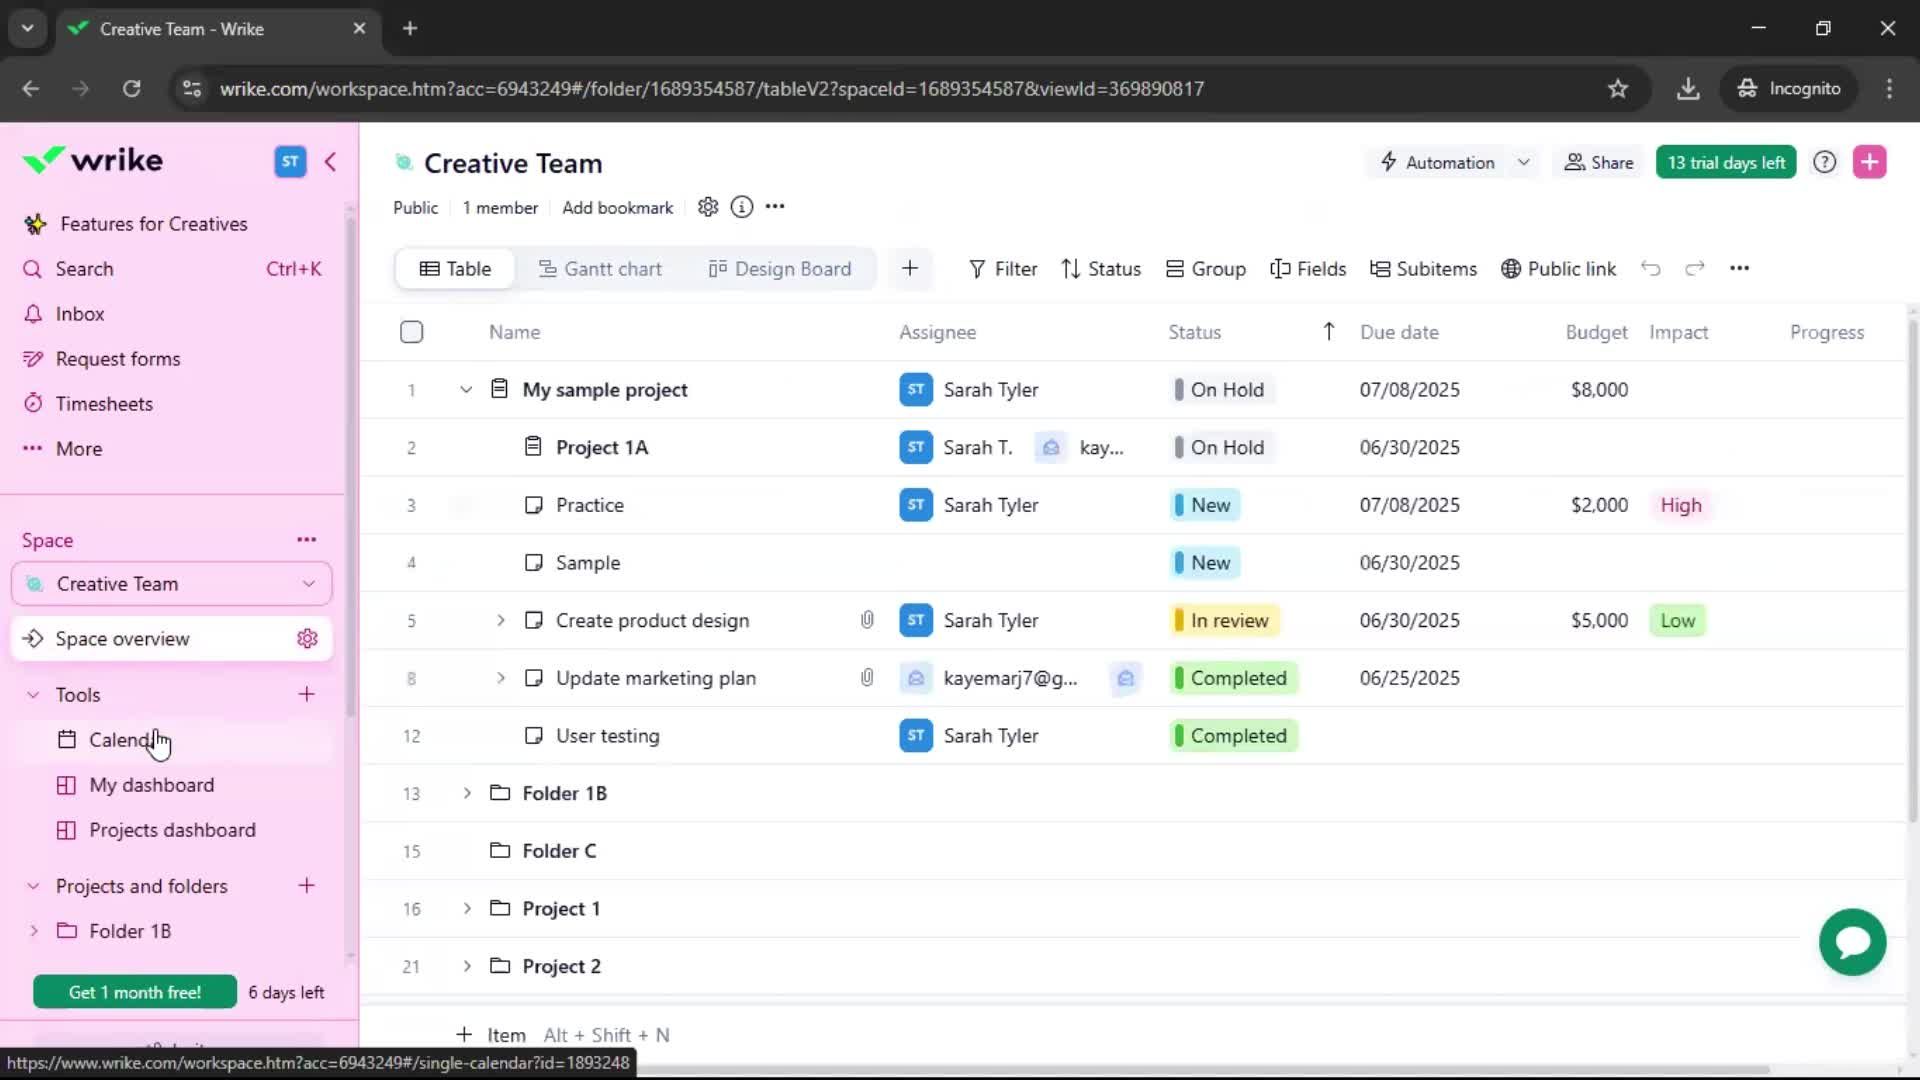Viewport: 1920px width, 1080px height.
Task: Open the more options ellipsis beside info icon
Action: tap(775, 207)
